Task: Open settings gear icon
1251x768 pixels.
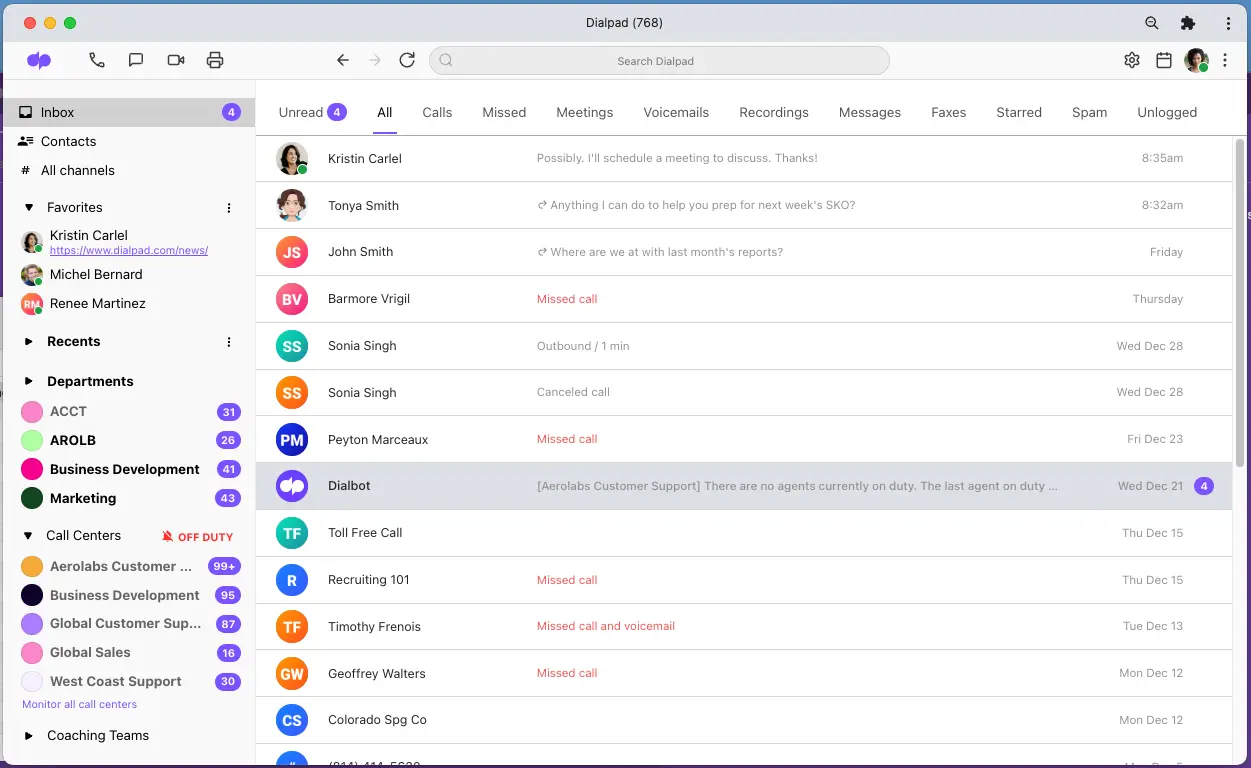Action: [x=1132, y=60]
